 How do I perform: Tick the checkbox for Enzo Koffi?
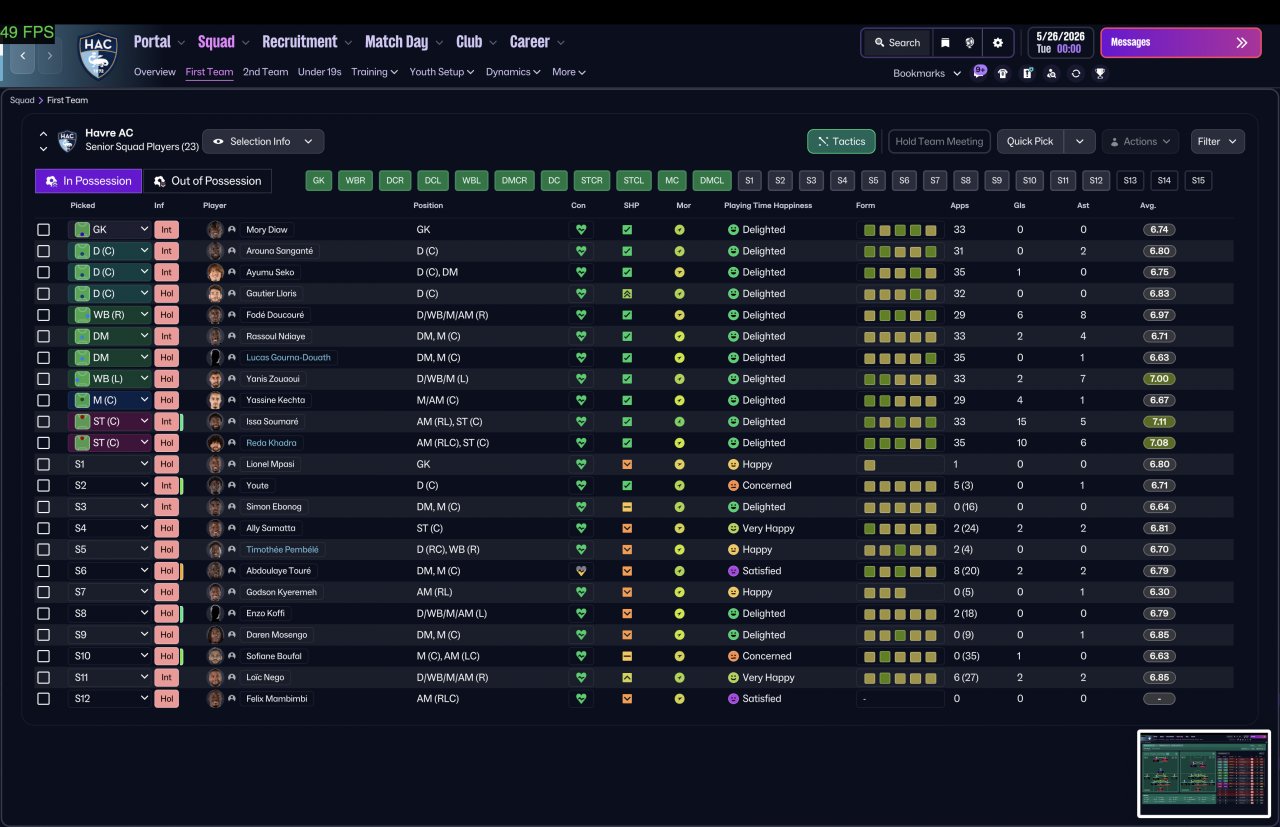coord(43,613)
